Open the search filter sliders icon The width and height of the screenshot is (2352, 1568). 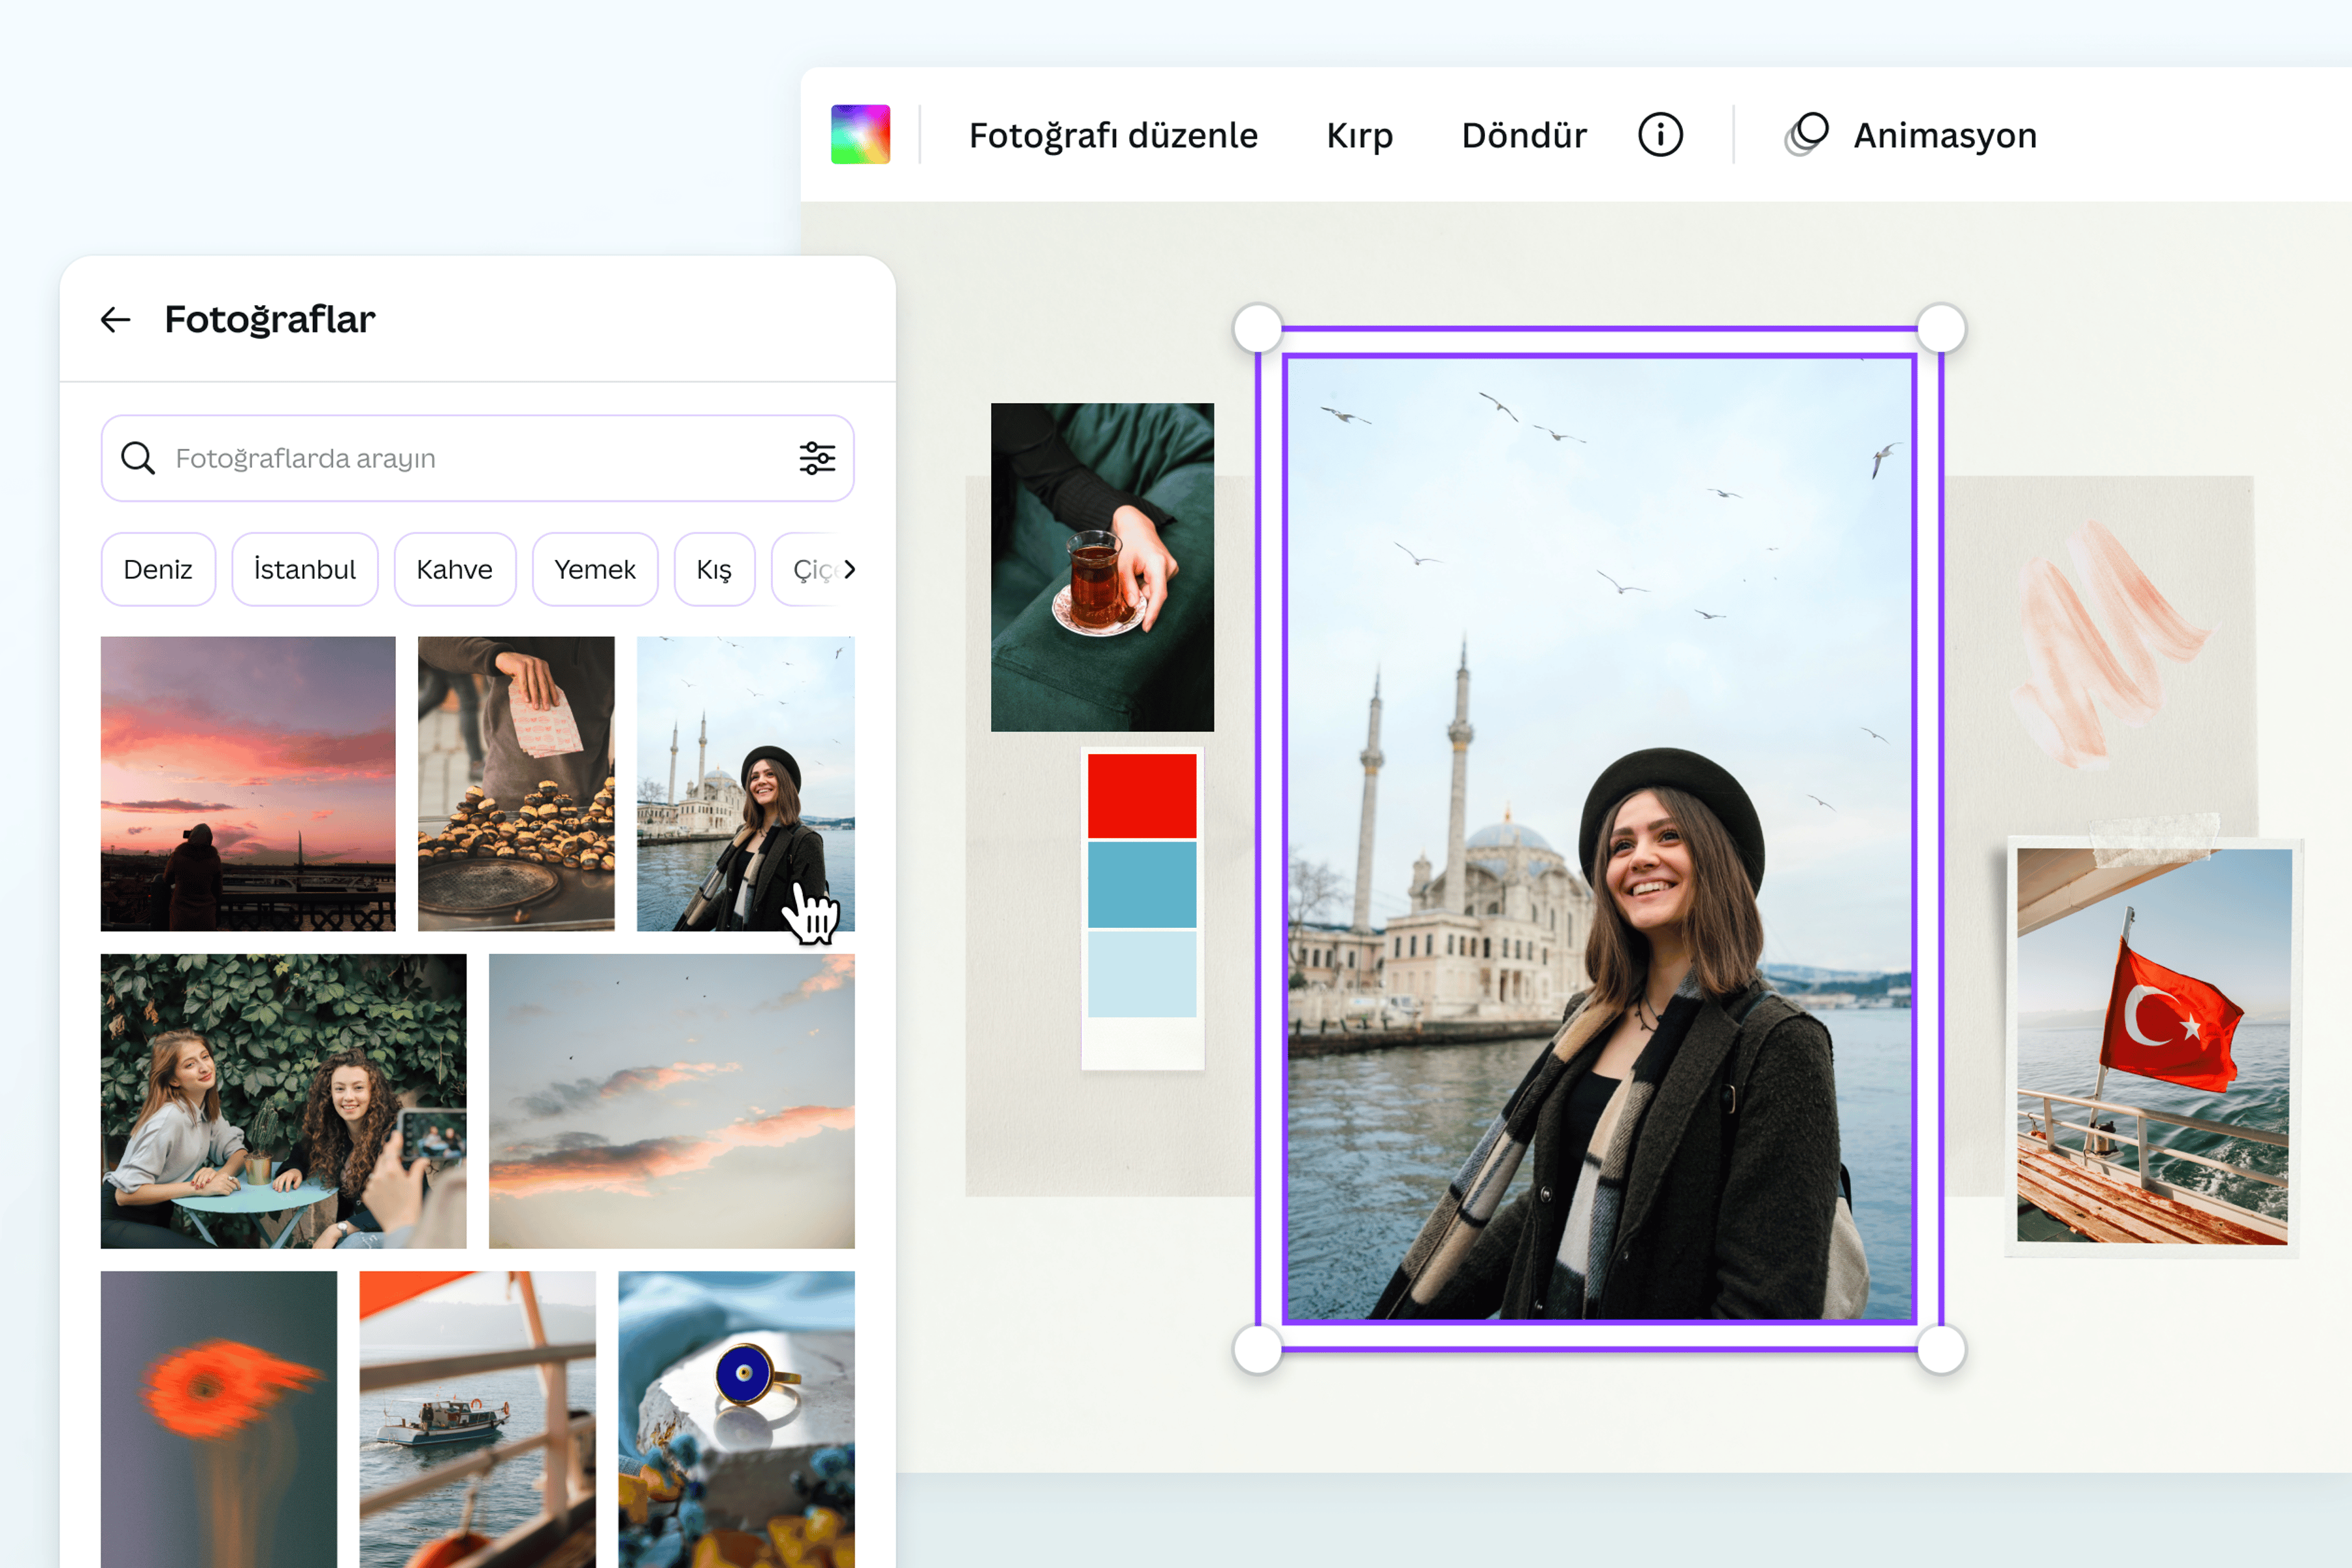(x=817, y=458)
